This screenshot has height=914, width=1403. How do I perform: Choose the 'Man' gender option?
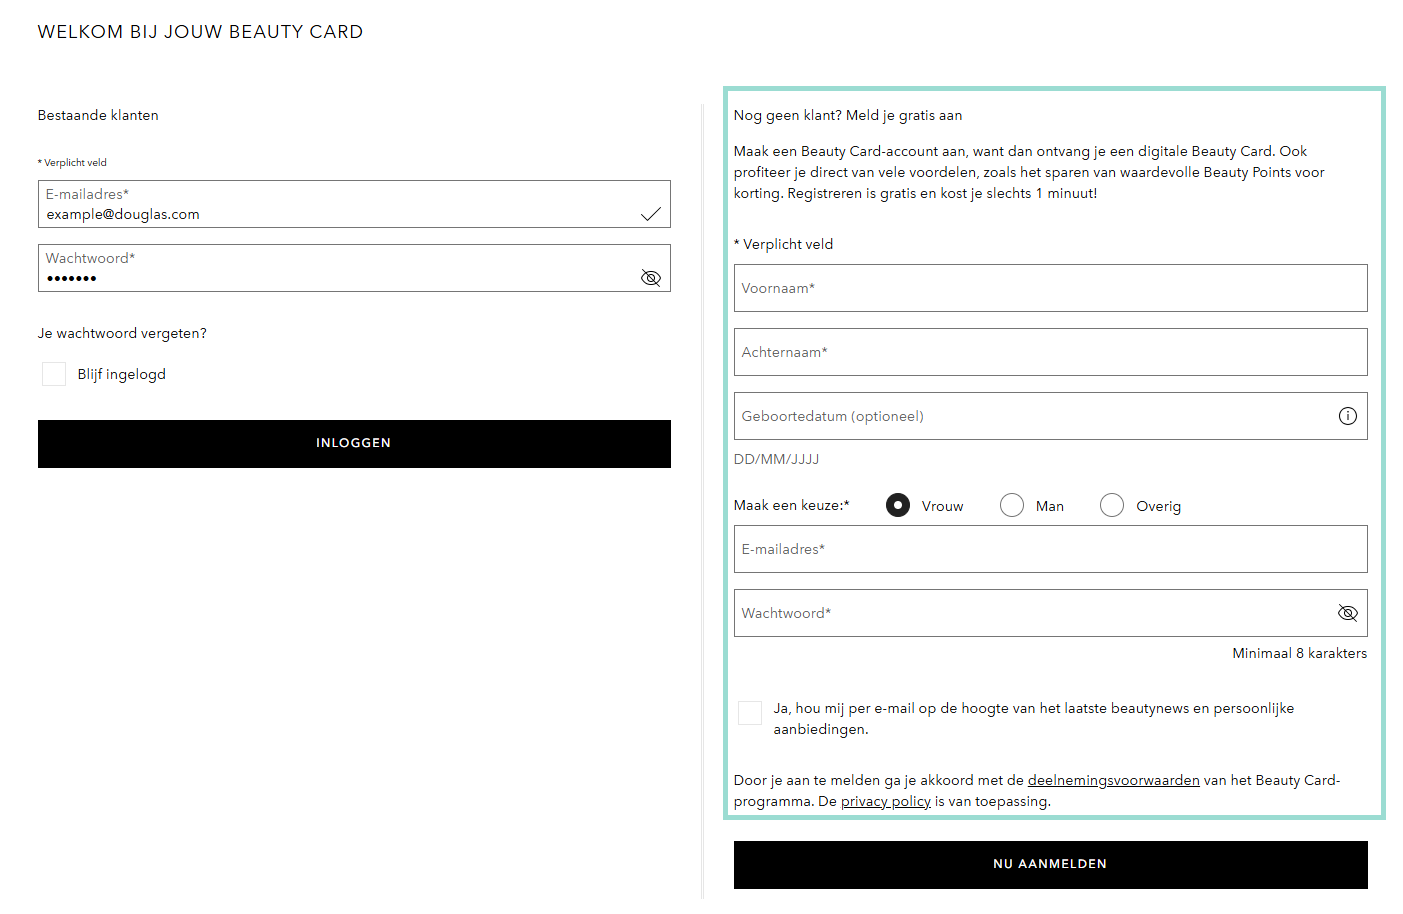(1012, 505)
